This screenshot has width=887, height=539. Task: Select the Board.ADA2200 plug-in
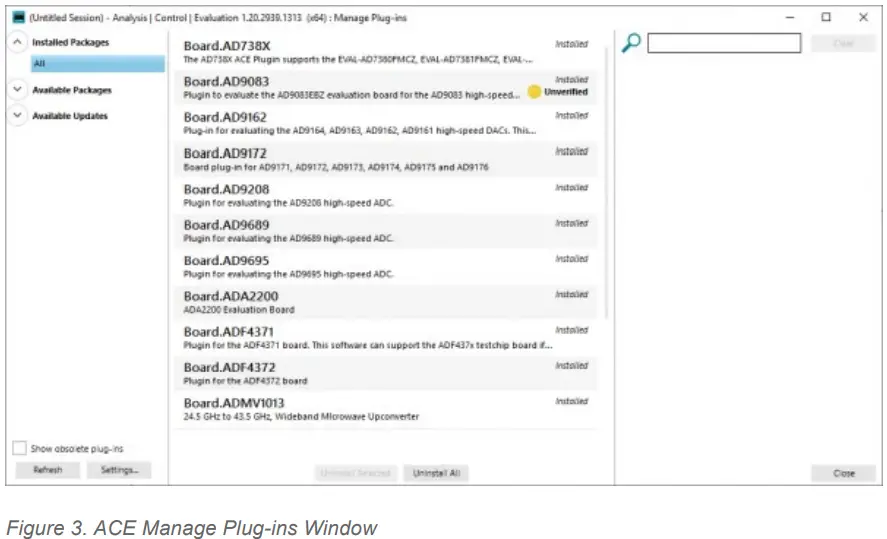[385, 302]
